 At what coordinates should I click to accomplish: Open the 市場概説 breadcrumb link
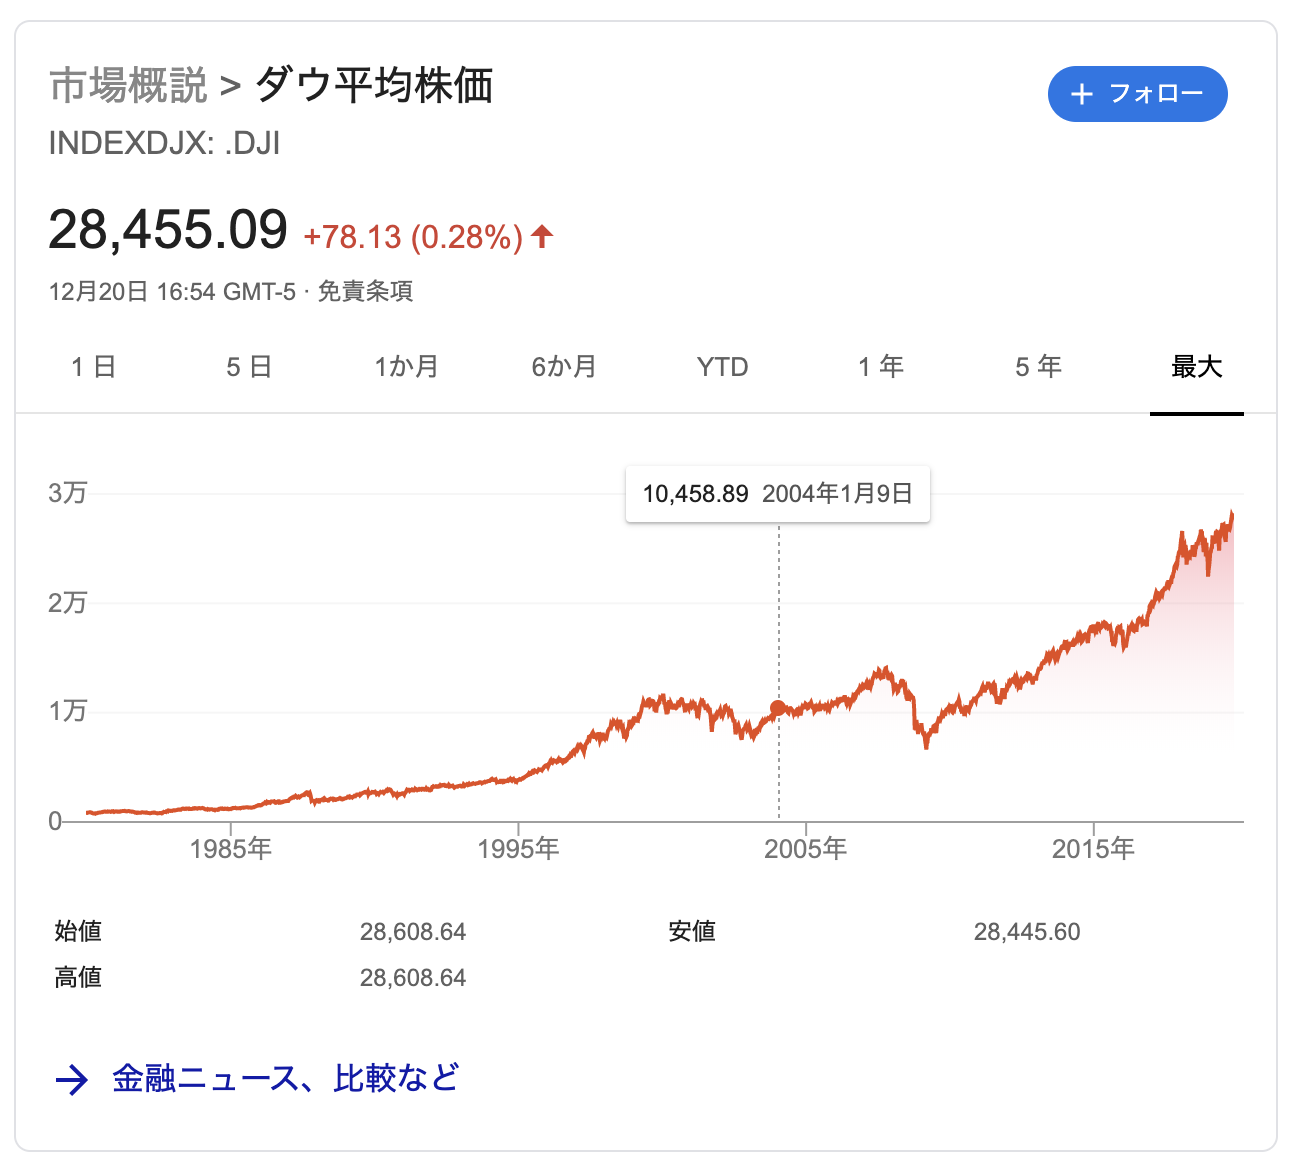click(x=128, y=86)
